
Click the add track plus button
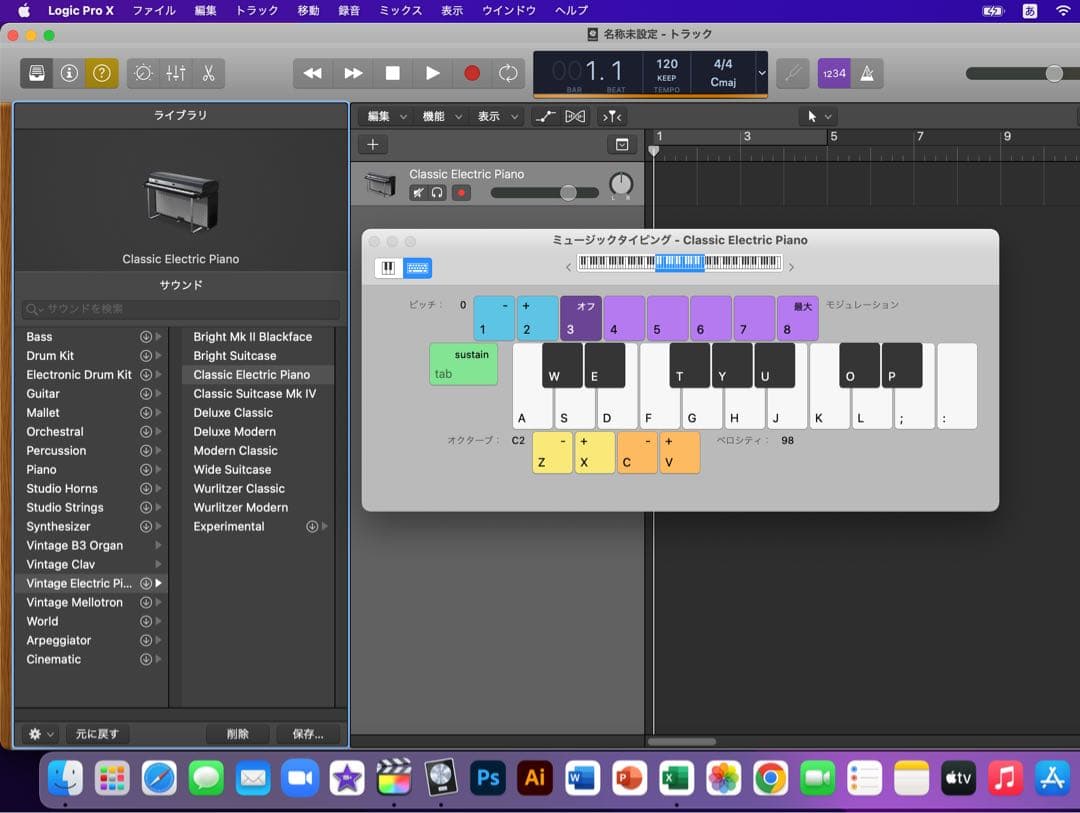[x=372, y=145]
